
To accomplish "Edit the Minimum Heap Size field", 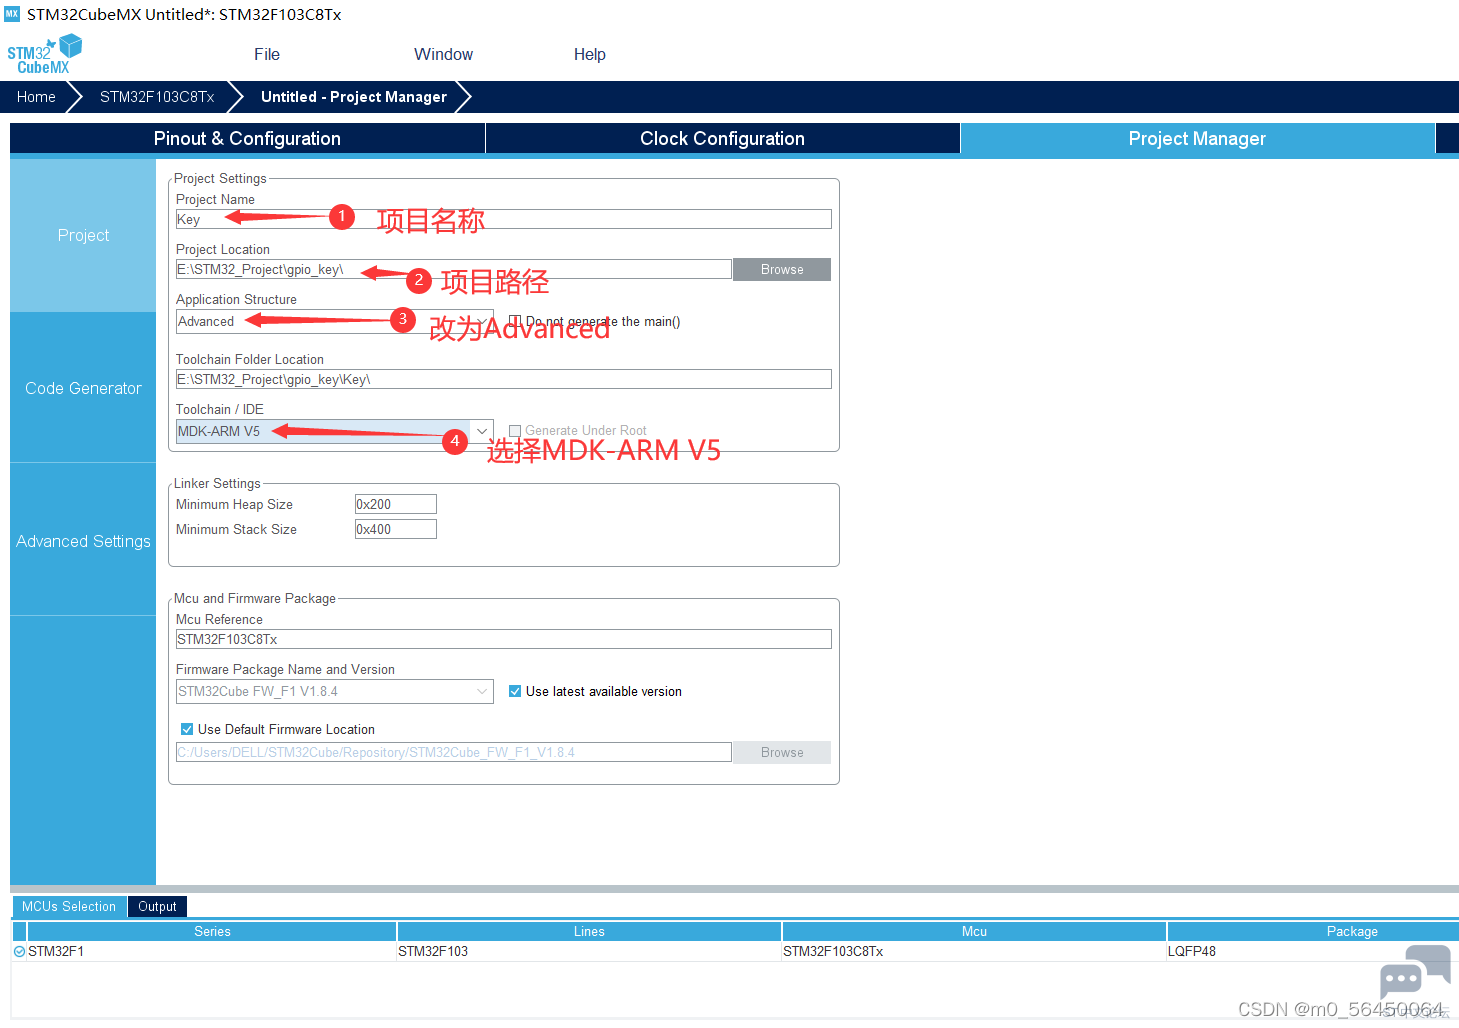I will click(396, 505).
